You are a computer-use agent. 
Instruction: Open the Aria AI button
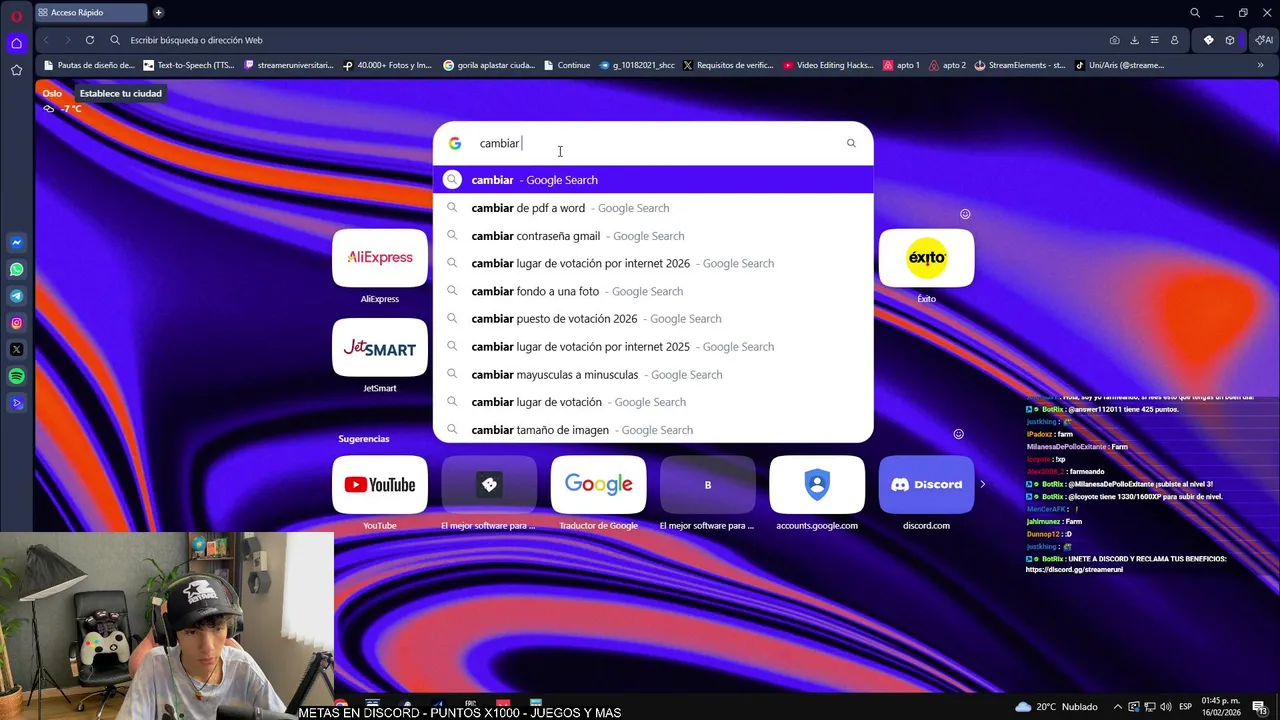[1264, 40]
